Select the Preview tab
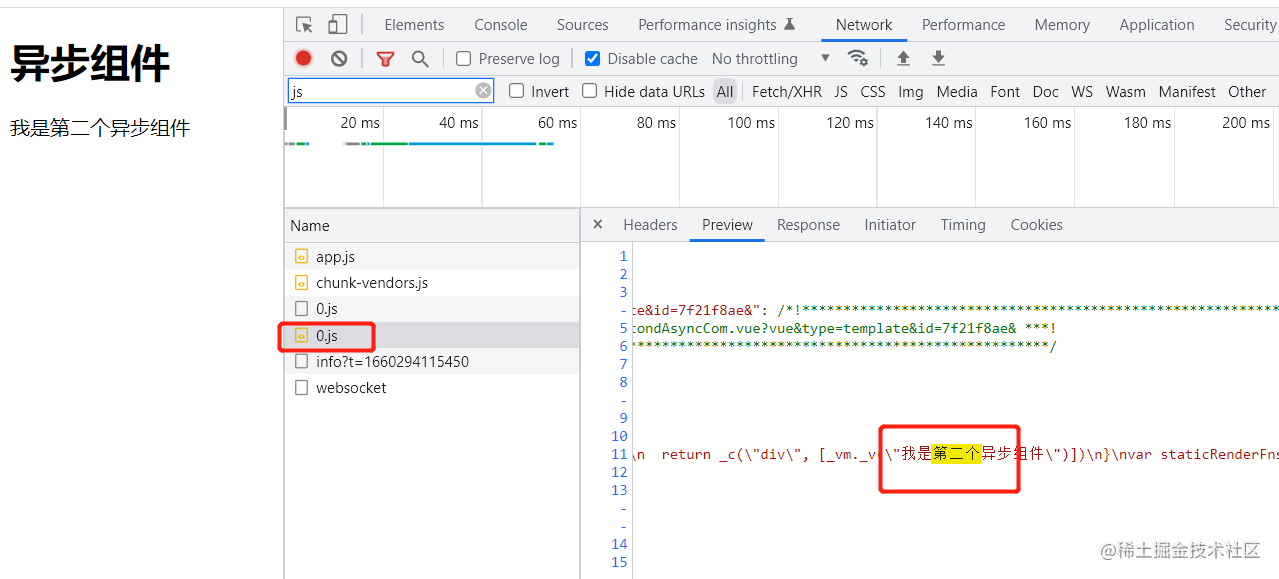Screen dimensions: 1279x579 727,225
